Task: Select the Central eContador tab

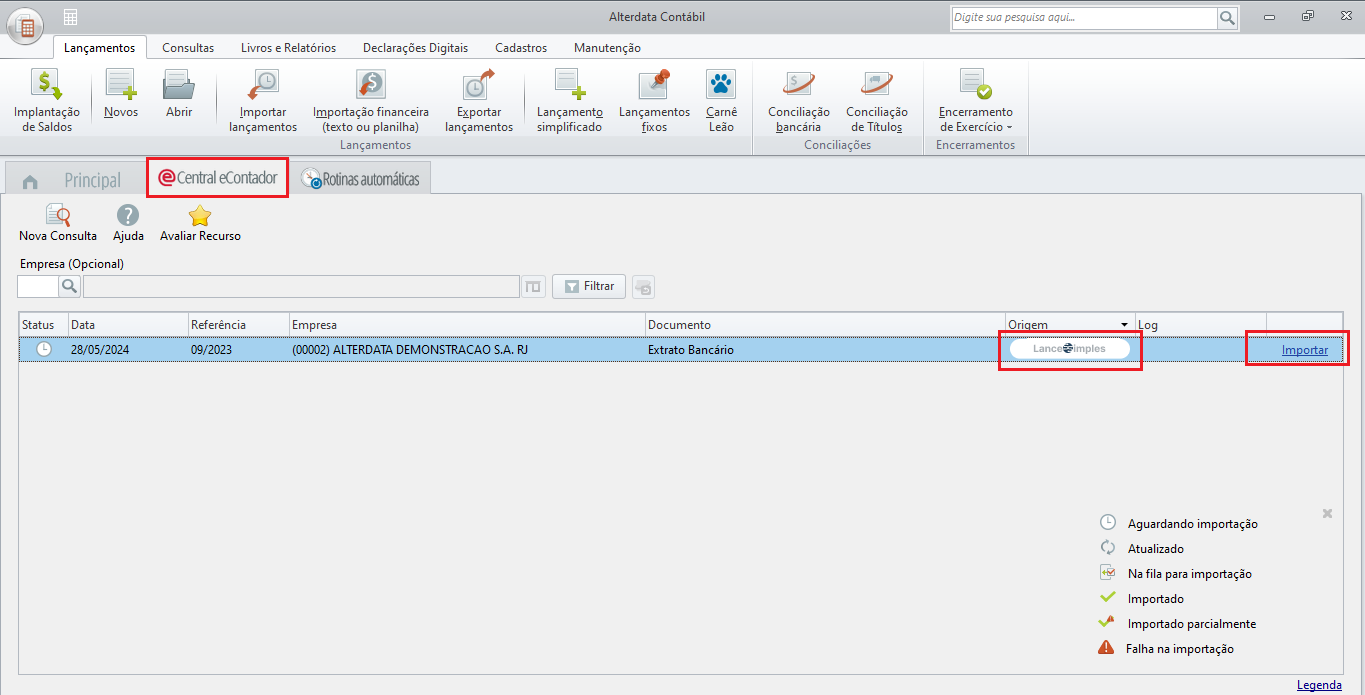Action: (218, 178)
